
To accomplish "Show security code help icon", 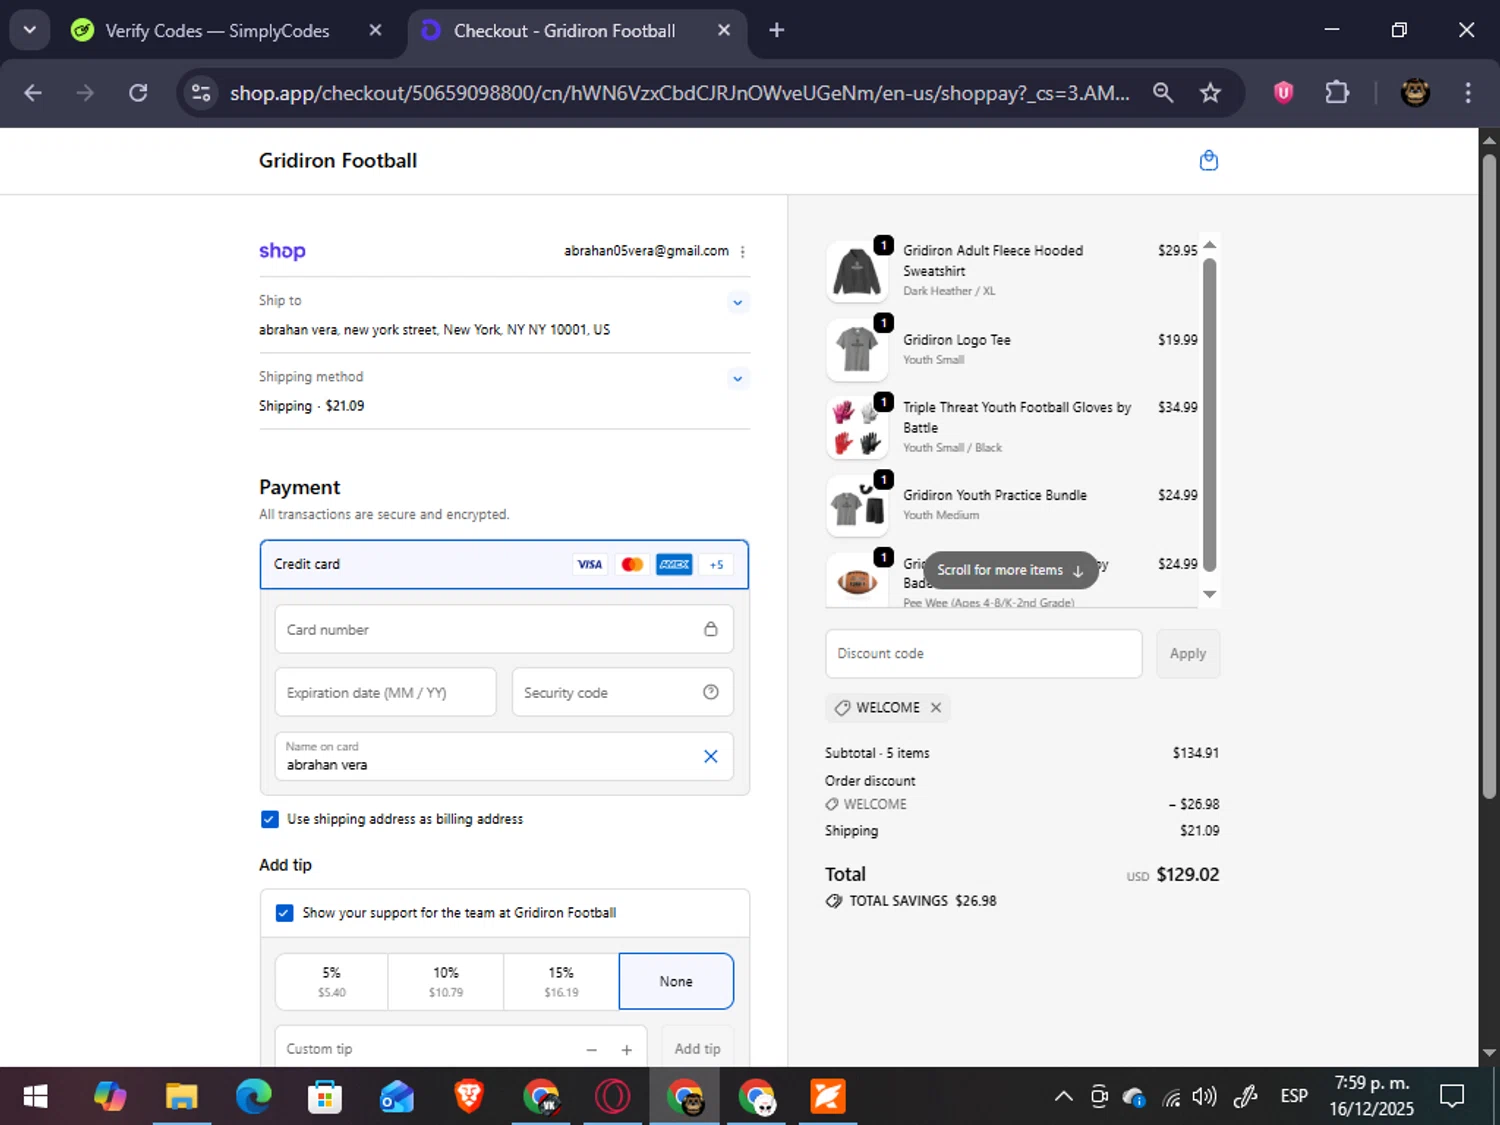I will [x=710, y=692].
